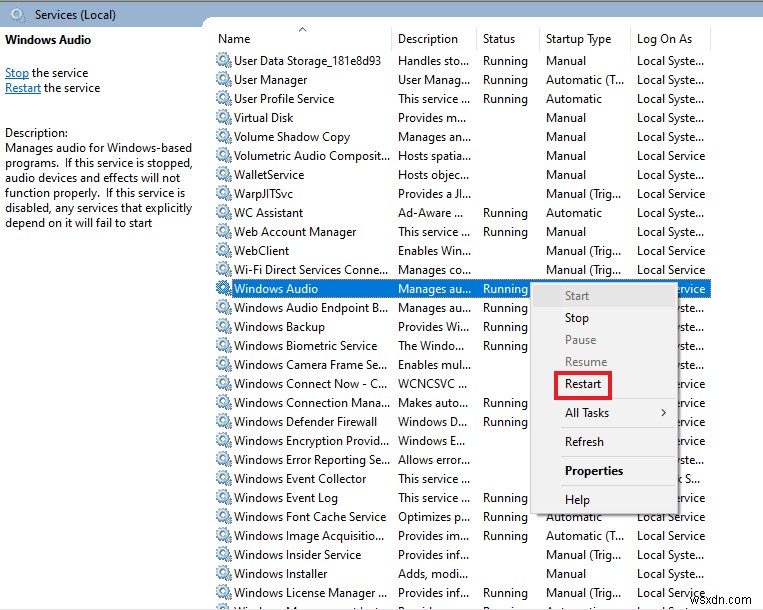Choose Stop in the context menu
763x610 pixels.
click(577, 318)
